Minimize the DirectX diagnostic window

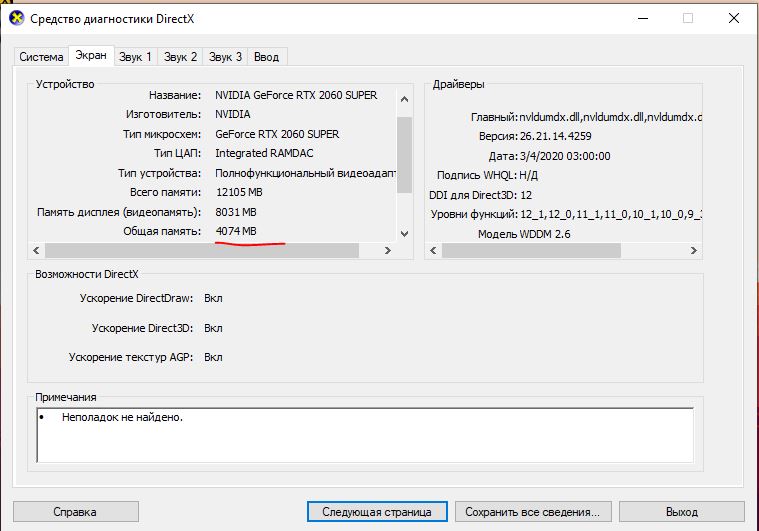(643, 18)
